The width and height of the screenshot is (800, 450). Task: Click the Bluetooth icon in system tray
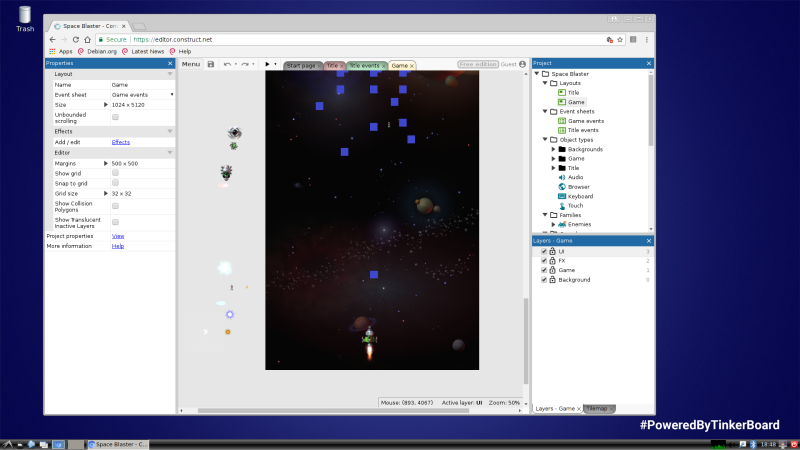point(753,444)
